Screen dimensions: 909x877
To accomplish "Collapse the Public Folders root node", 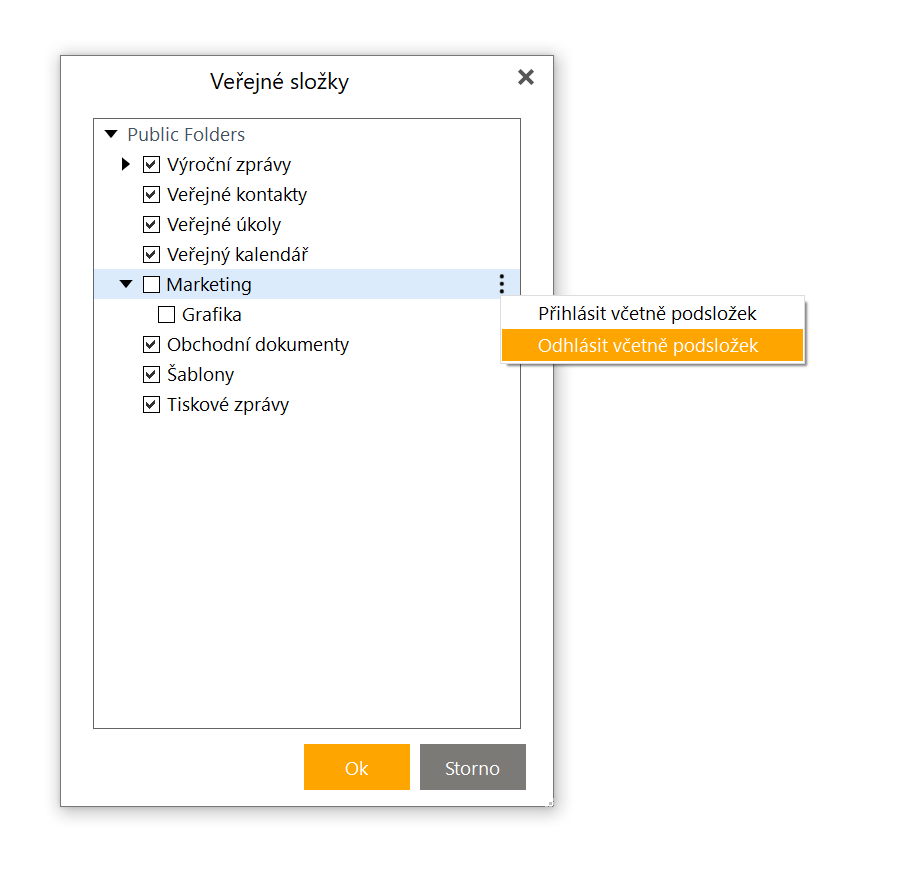I will point(111,134).
